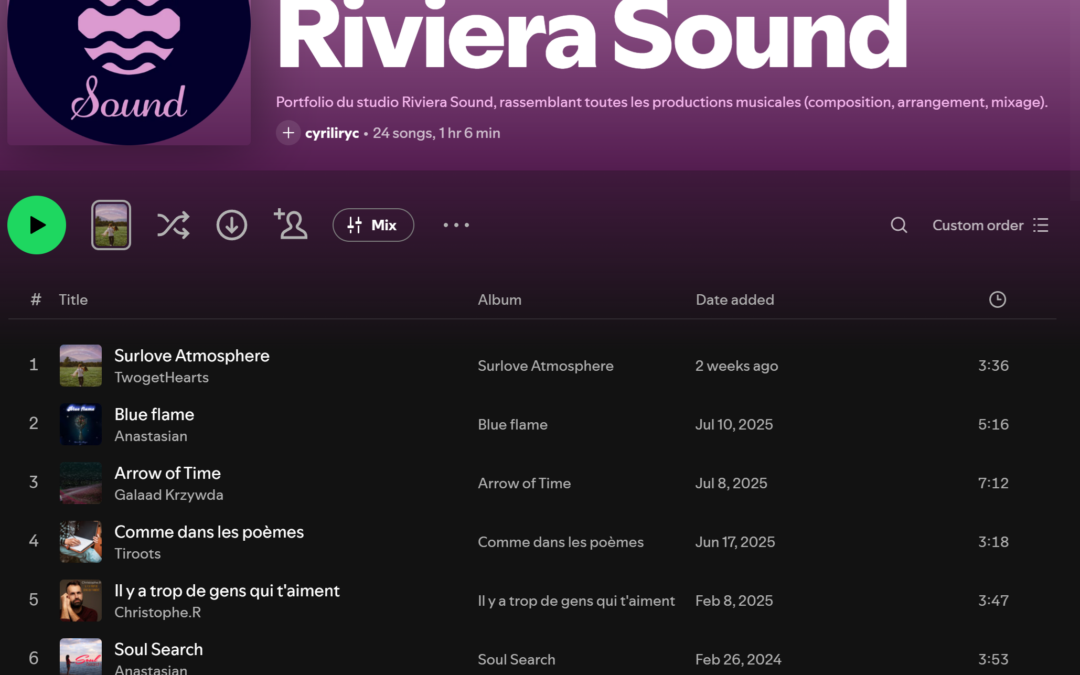Screen dimensions: 1080x675
Task: Toggle shuffle for the playlist
Action: point(173,225)
